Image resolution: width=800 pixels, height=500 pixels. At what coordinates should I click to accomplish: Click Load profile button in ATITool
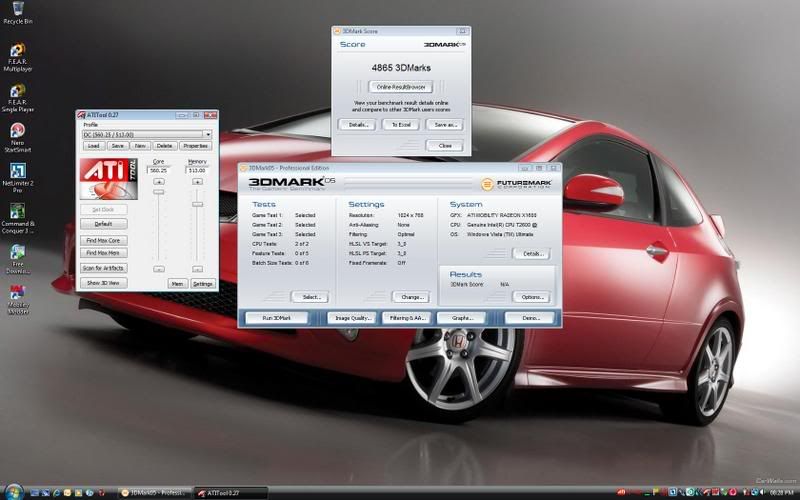click(93, 146)
